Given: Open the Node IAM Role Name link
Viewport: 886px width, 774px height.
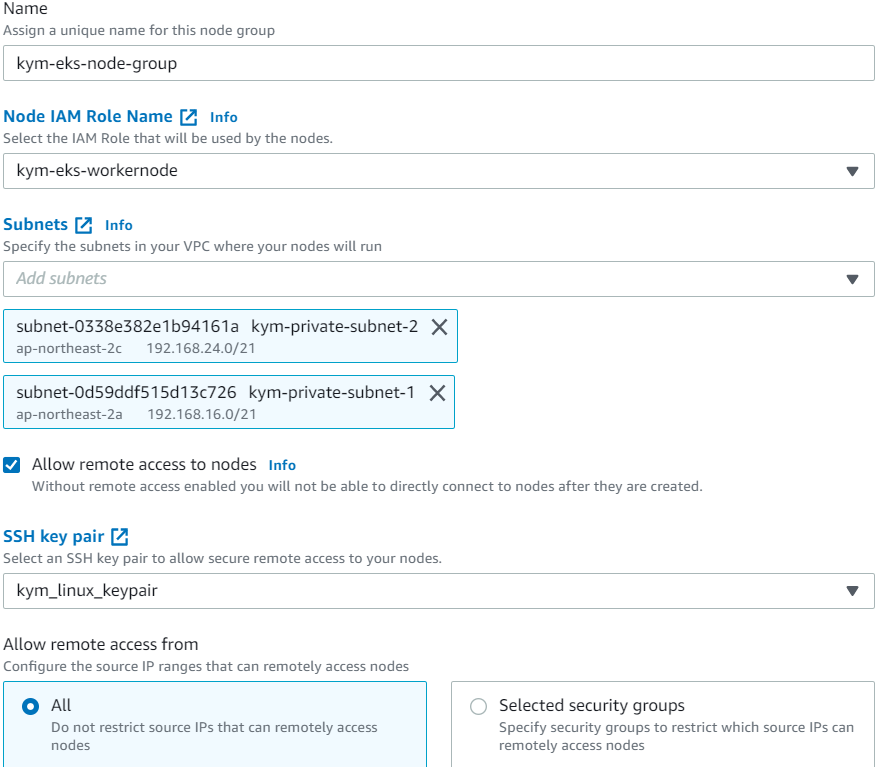Looking at the screenshot, I should [x=88, y=116].
